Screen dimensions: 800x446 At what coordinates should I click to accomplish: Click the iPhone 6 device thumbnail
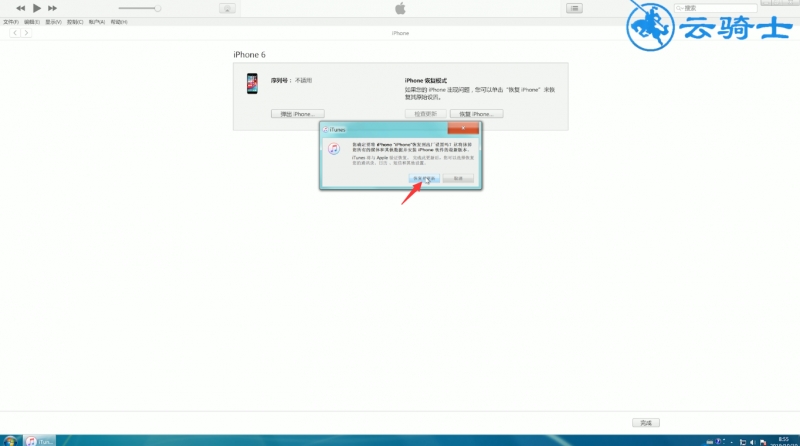pyautogui.click(x=252, y=83)
